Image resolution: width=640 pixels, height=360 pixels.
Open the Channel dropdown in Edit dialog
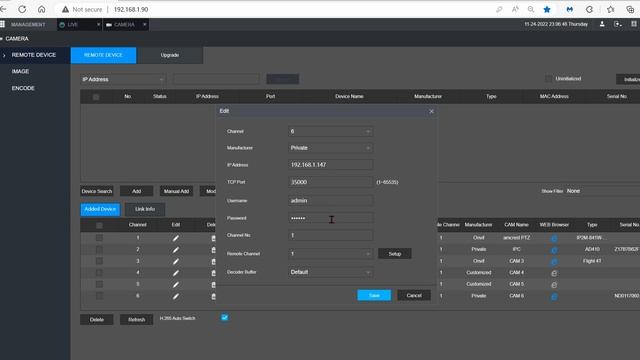(330, 131)
